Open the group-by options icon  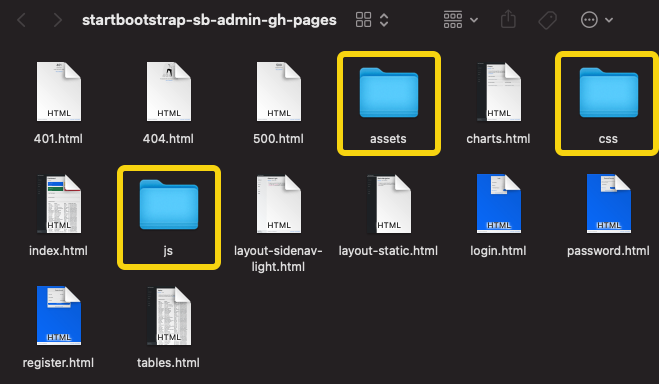point(453,20)
